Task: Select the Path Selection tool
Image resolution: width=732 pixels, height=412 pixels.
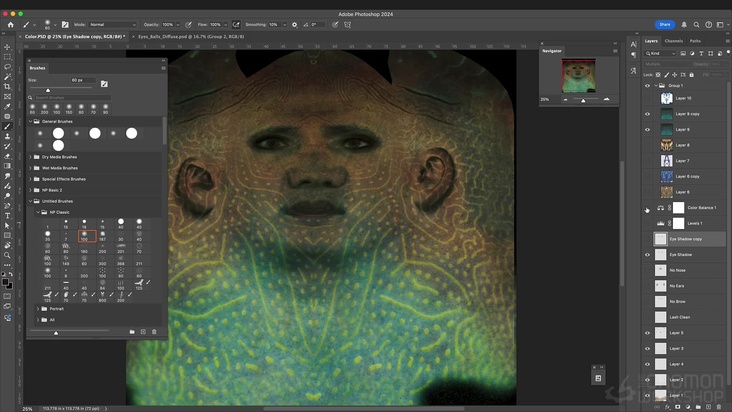Action: click(x=7, y=225)
